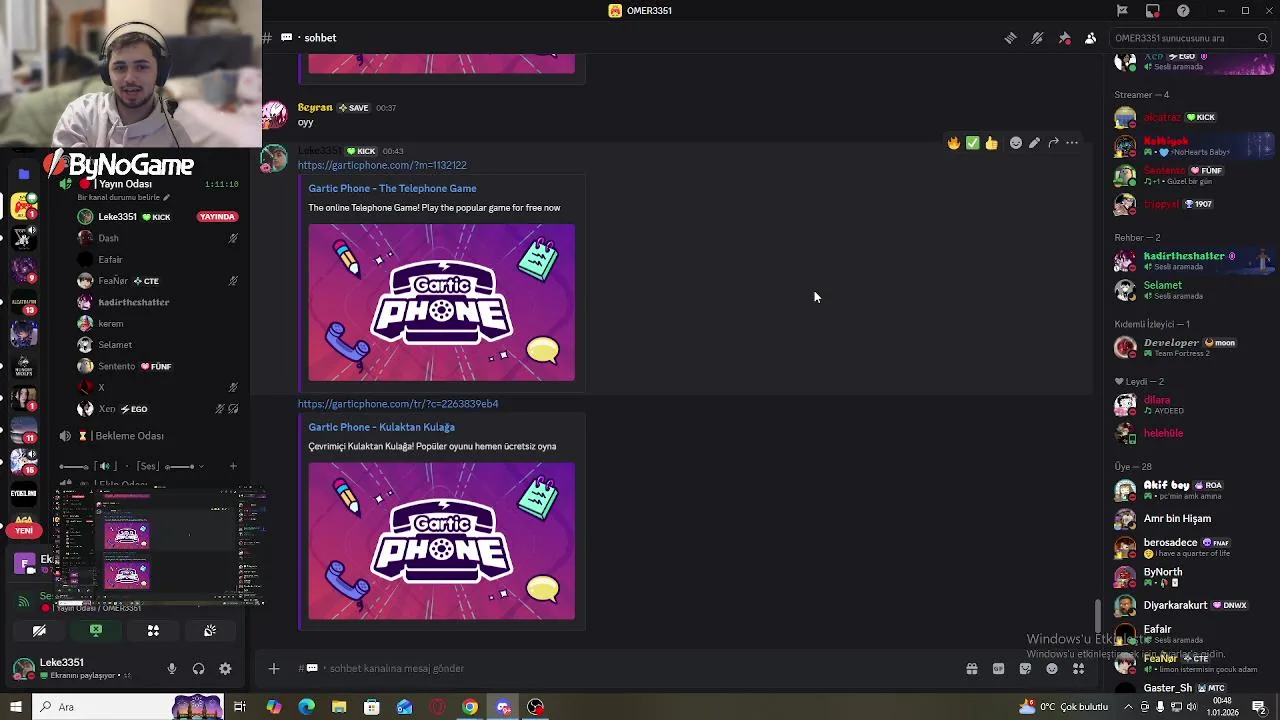Open the sticker picker icon
The image size is (1280, 720).
click(x=1025, y=669)
